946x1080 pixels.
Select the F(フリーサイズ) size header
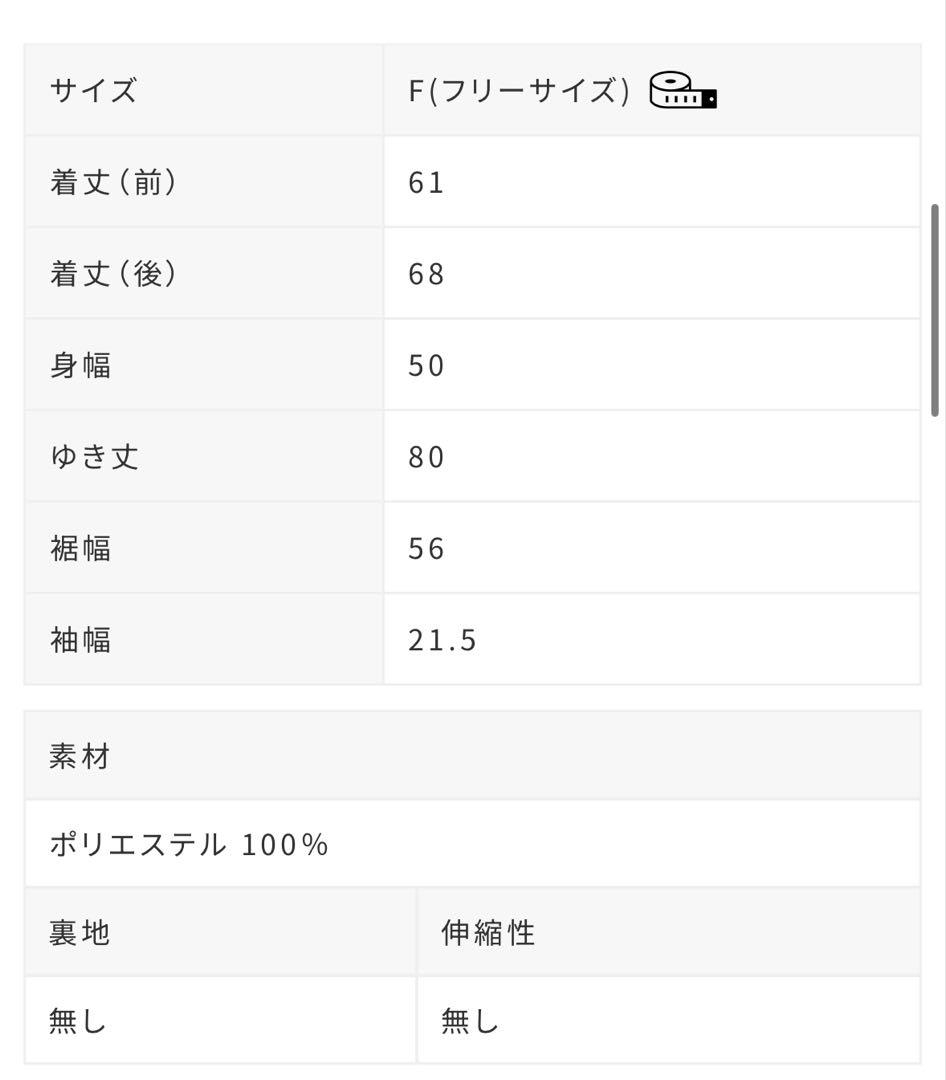[519, 91]
